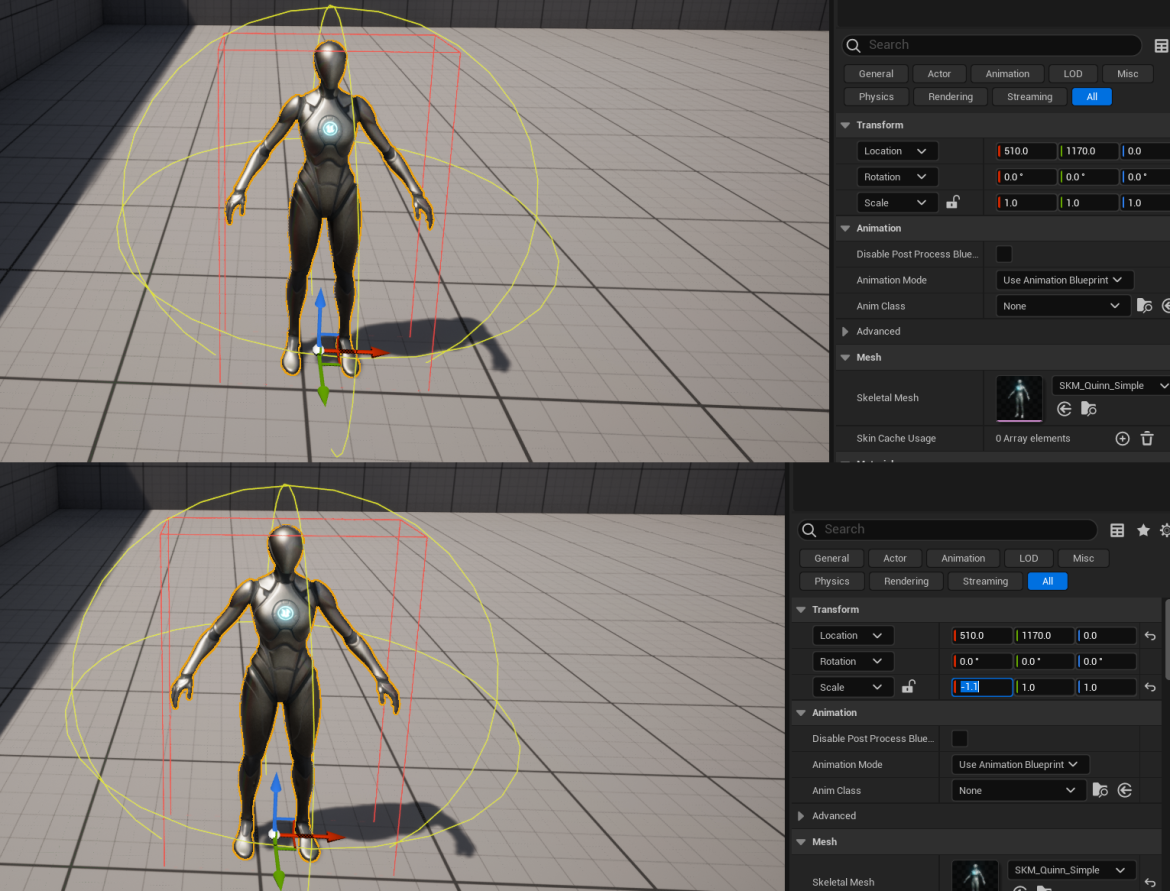Toggle the lower panel's scale lock icon

(908, 687)
